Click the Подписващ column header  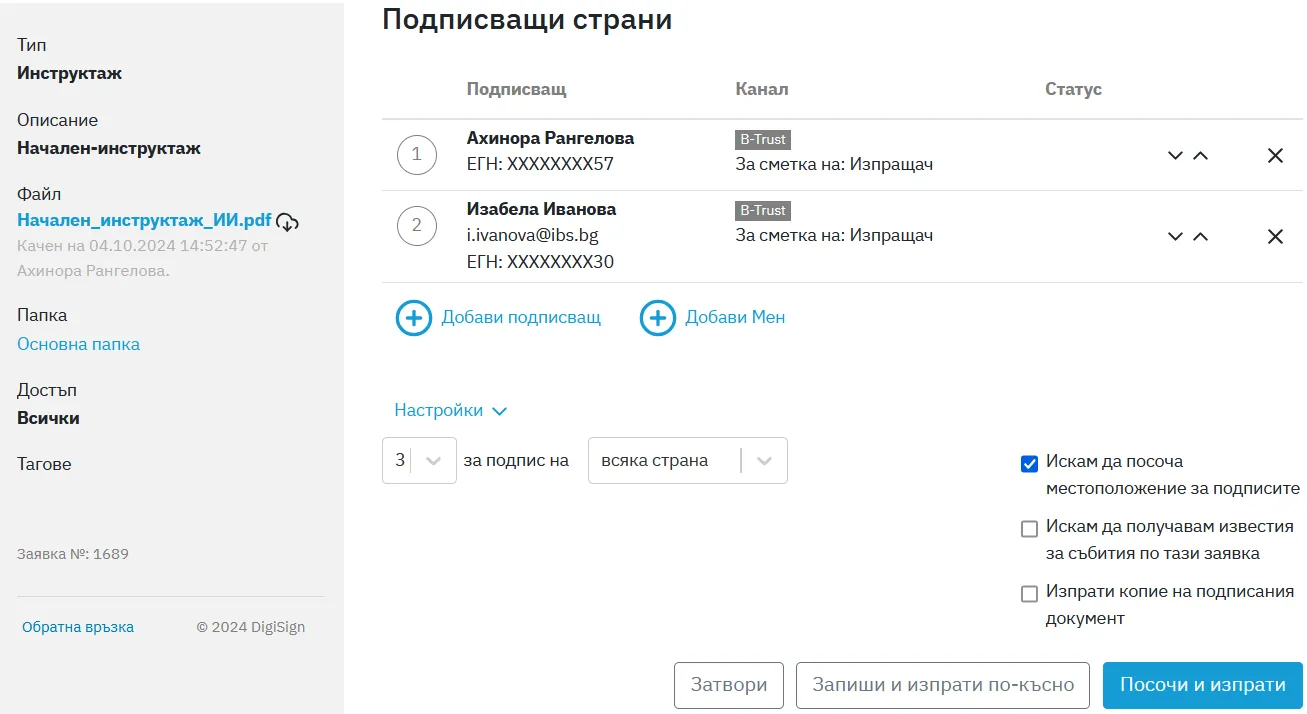(x=517, y=89)
